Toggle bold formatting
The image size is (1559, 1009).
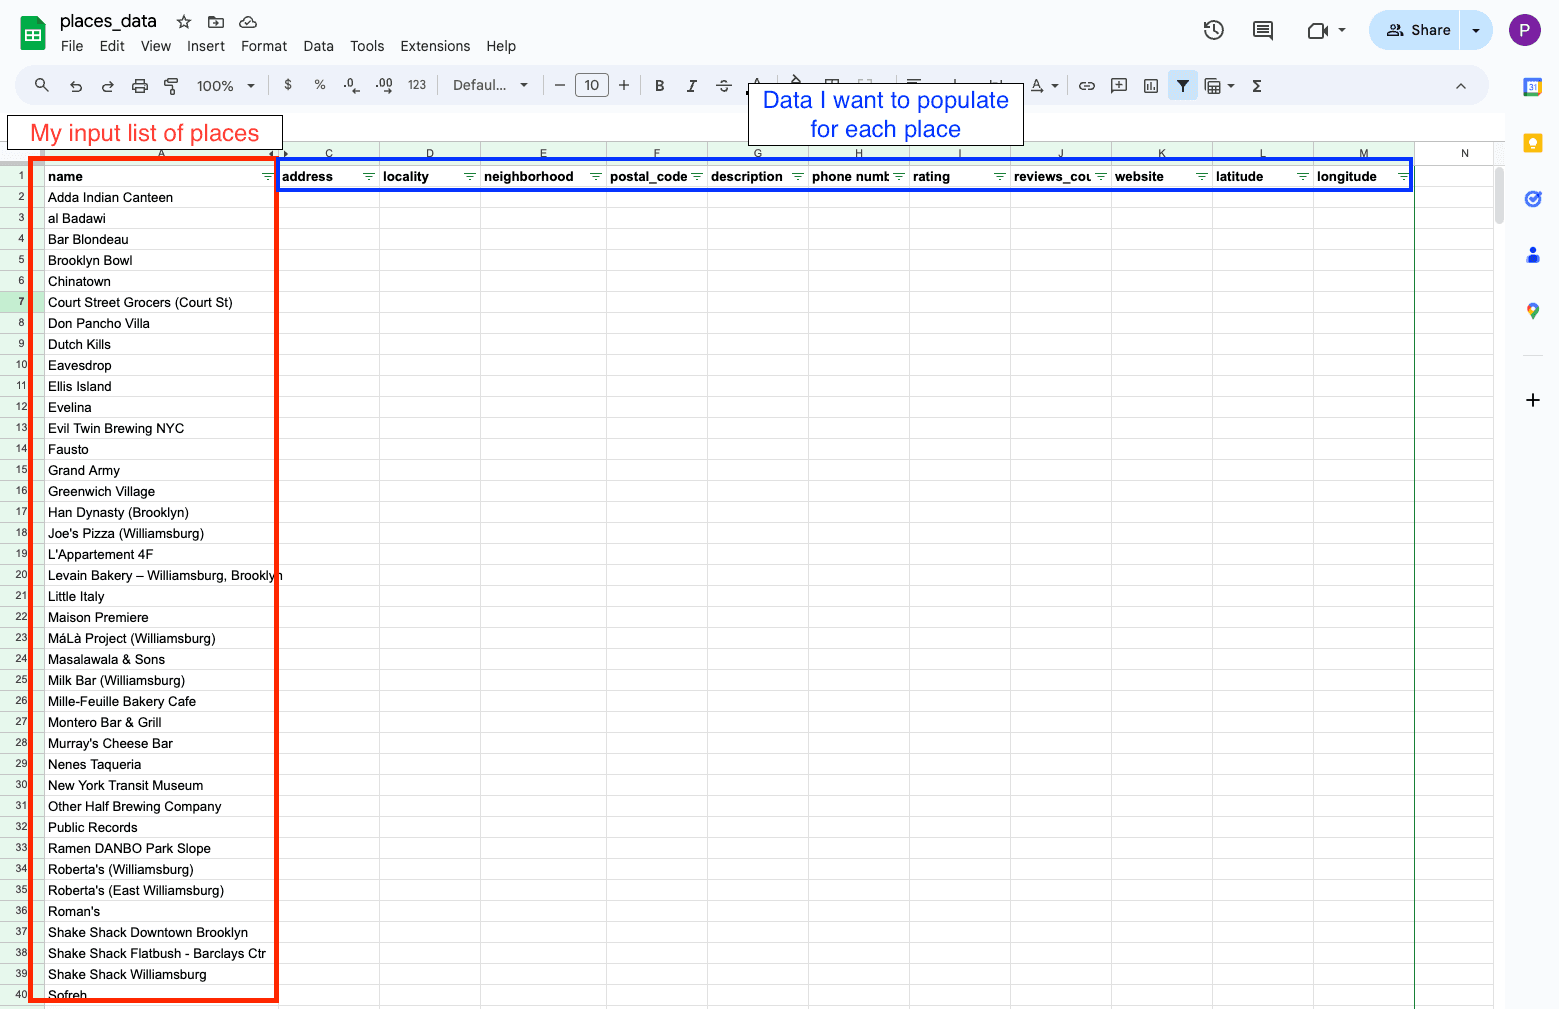pyautogui.click(x=660, y=86)
